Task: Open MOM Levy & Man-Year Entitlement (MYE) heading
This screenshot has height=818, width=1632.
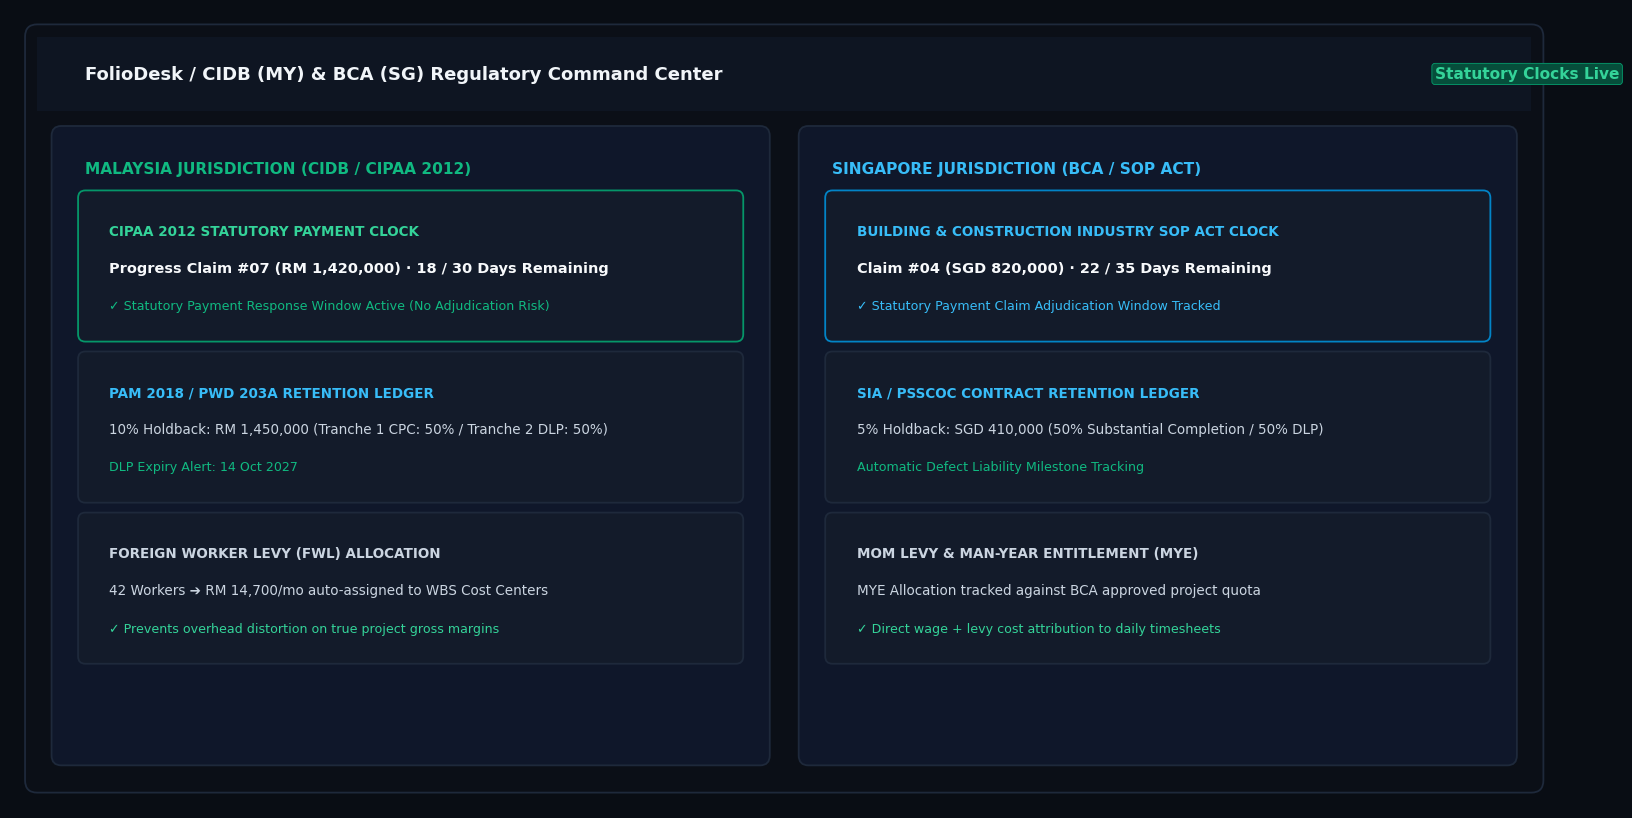Action: point(1027,554)
